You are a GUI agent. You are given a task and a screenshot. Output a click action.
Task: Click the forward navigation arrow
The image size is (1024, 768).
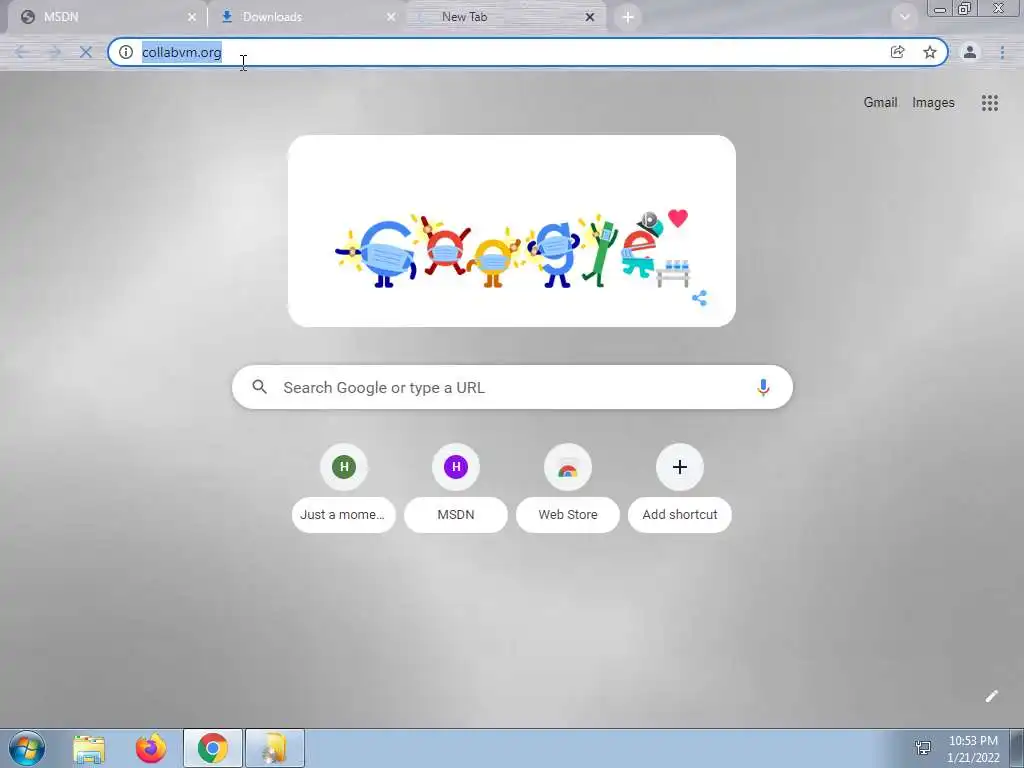pos(54,52)
